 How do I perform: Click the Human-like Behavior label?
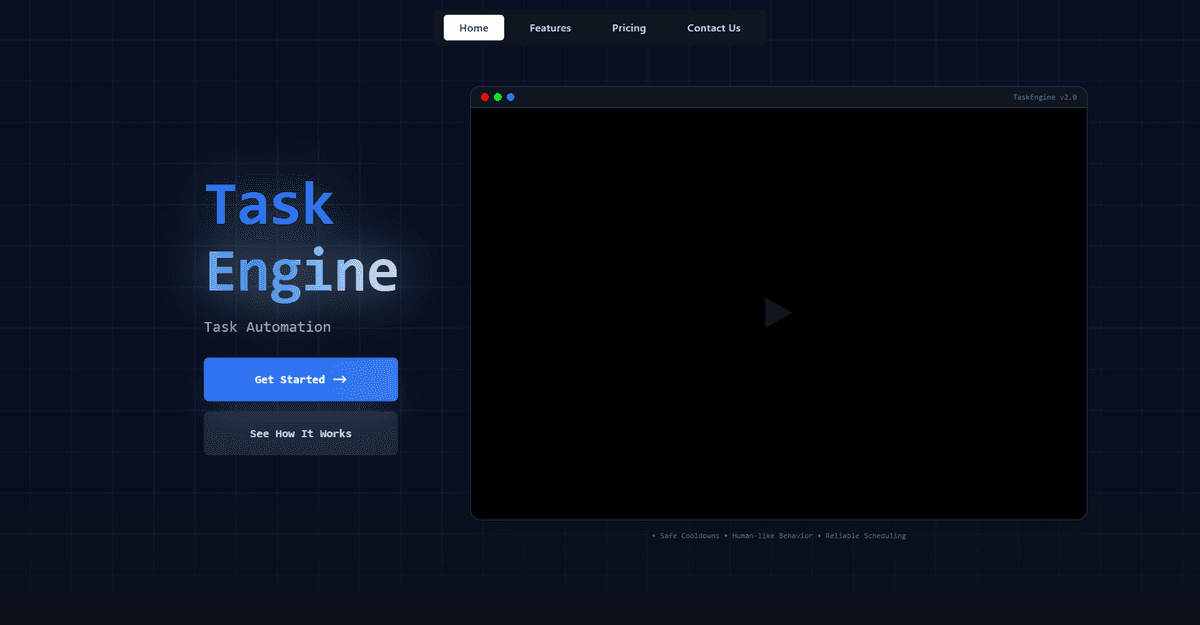pyautogui.click(x=772, y=535)
